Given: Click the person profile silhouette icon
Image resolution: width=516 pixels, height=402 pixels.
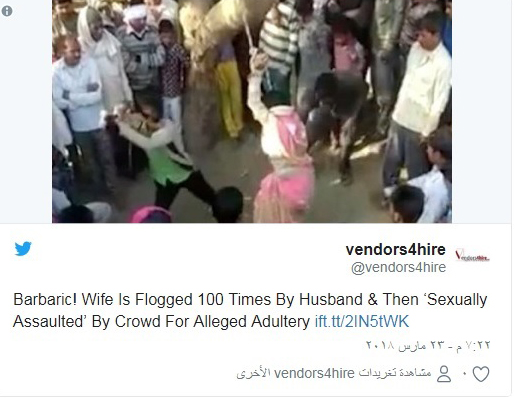Looking at the screenshot, I should tap(444, 374).
